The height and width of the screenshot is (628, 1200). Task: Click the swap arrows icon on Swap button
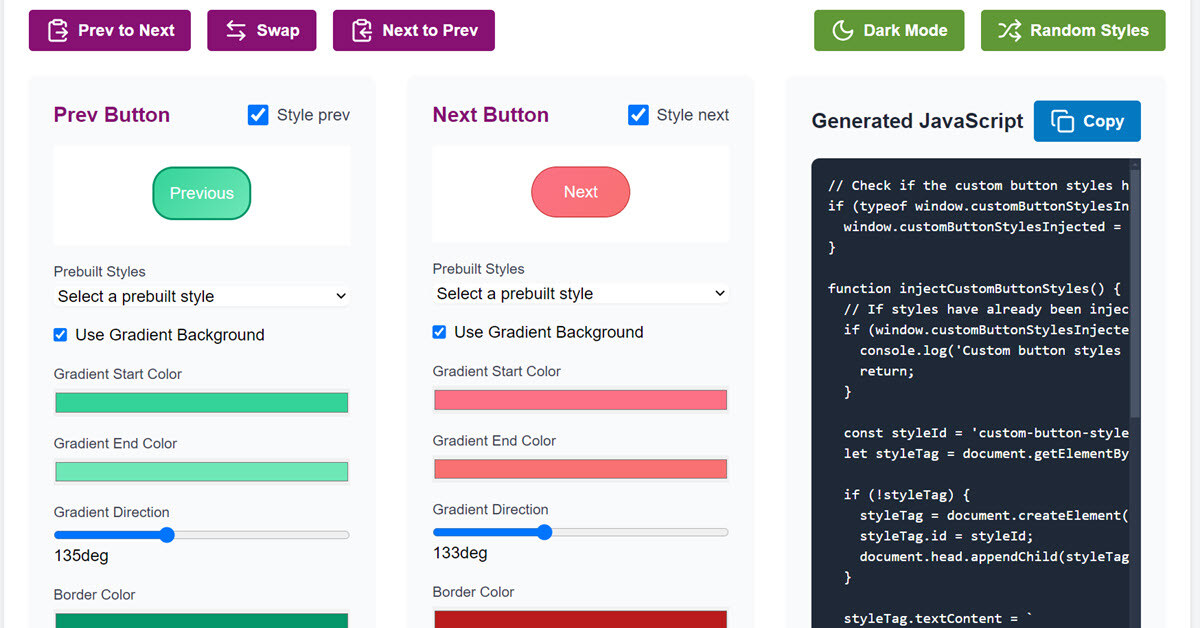click(x=234, y=30)
